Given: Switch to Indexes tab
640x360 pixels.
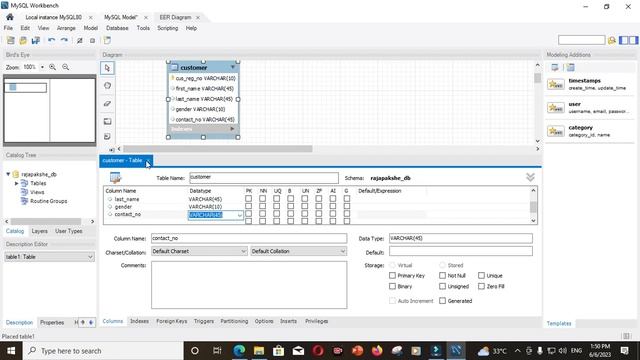Looking at the screenshot, I should (x=139, y=321).
